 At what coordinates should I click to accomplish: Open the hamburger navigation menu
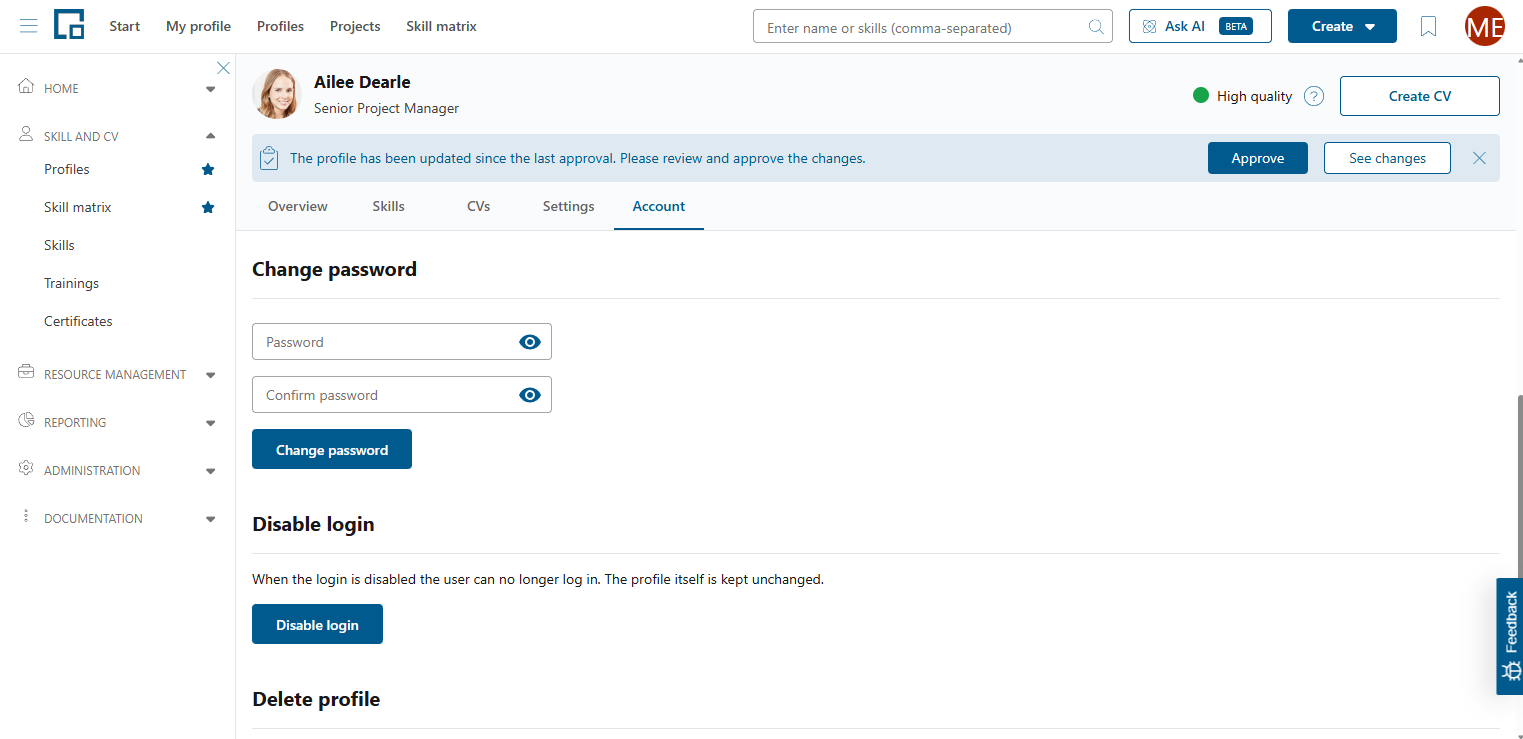tap(29, 26)
